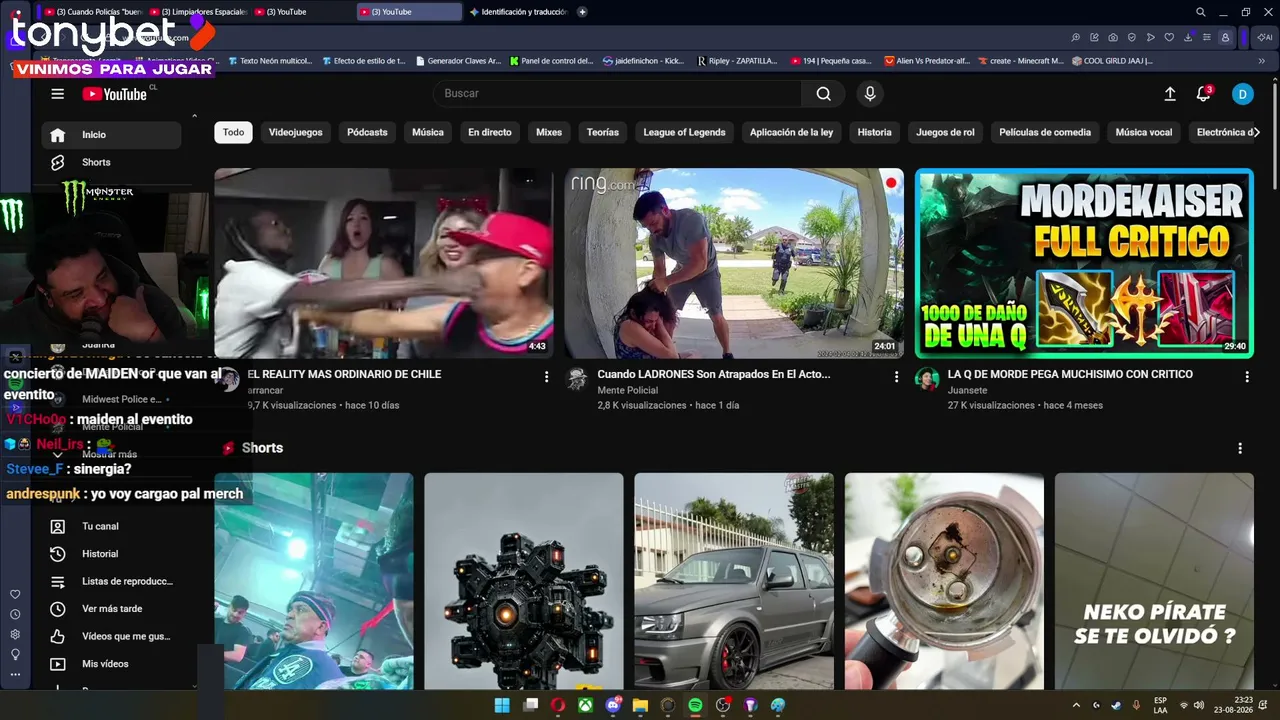Select the Videojuegos filter chip
The image size is (1280, 720).
pyautogui.click(x=295, y=132)
